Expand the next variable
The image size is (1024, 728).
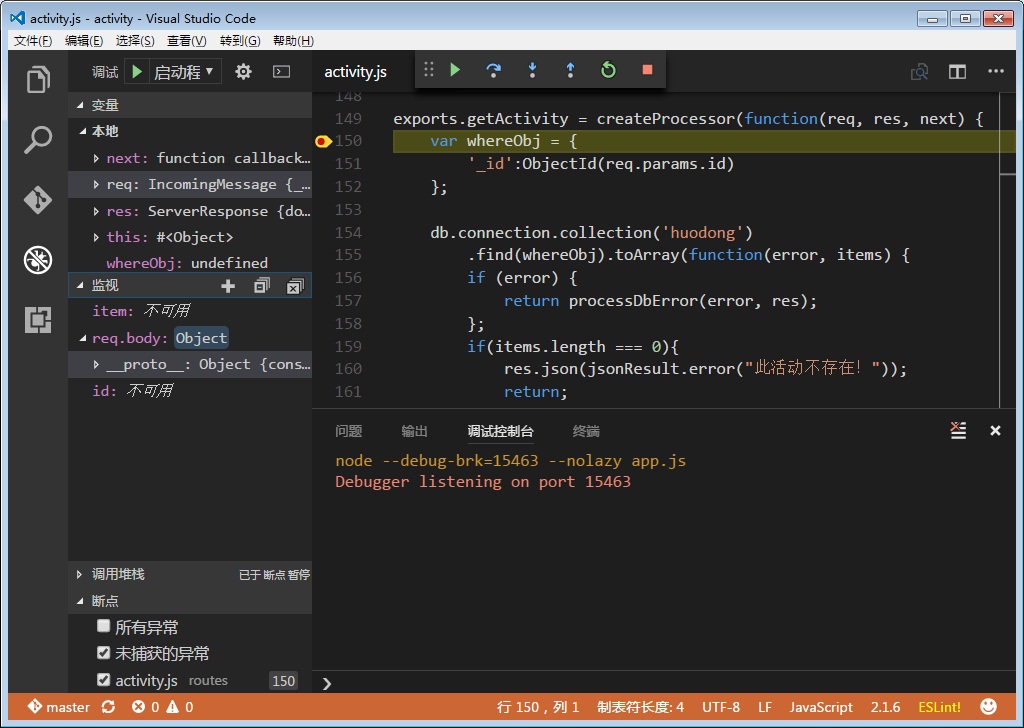pyautogui.click(x=96, y=158)
